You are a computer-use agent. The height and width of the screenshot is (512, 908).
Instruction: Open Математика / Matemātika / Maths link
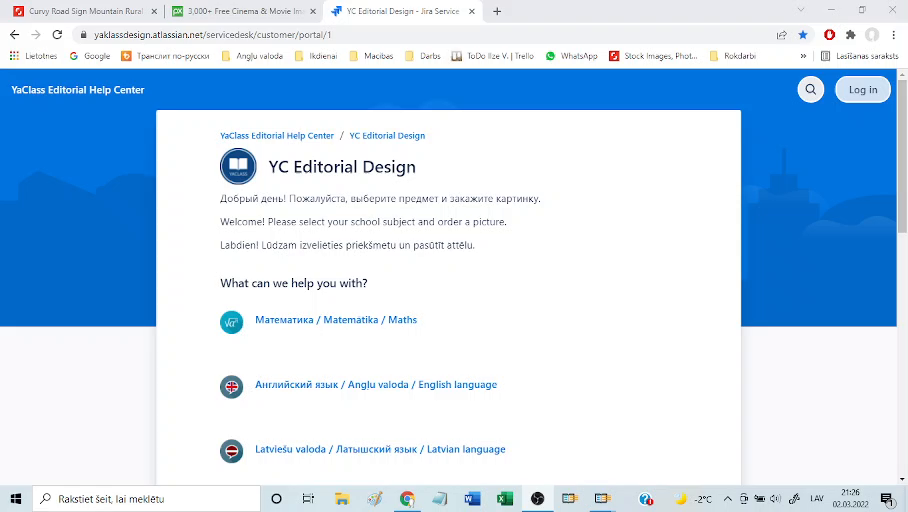point(336,320)
